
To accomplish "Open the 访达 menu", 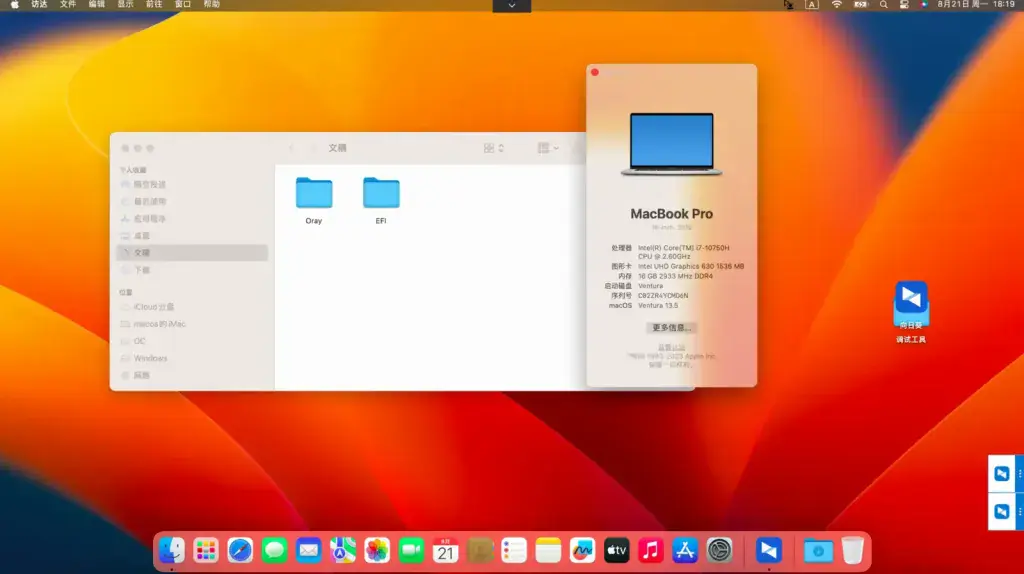I will 39,5.
